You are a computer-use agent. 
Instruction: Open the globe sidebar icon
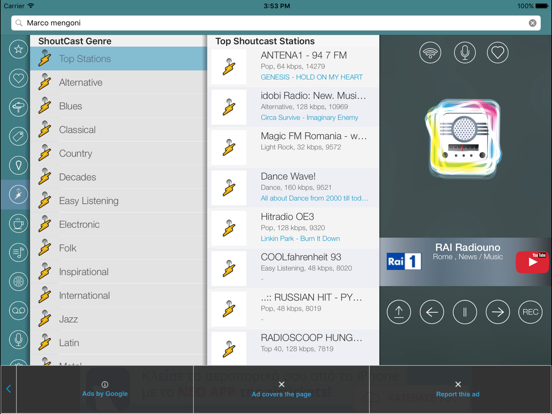pyautogui.click(x=18, y=282)
